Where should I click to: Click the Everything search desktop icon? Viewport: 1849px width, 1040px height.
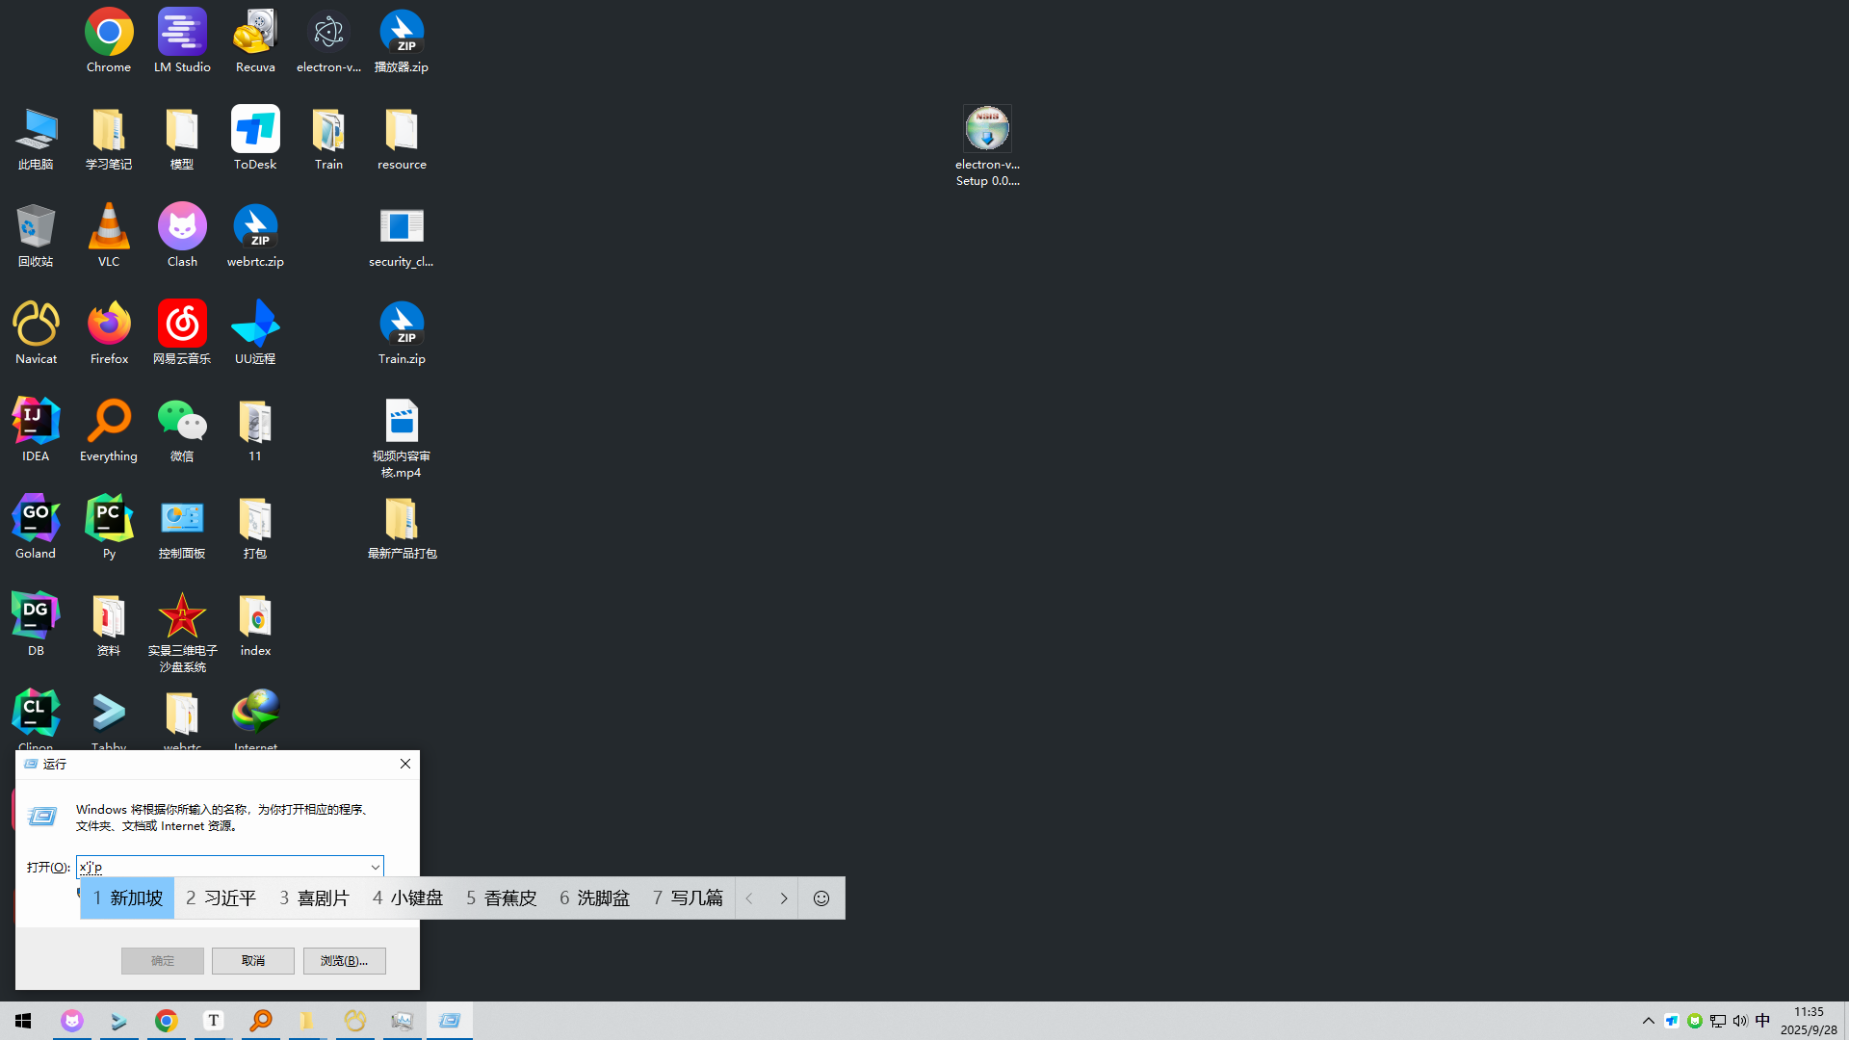(x=109, y=423)
